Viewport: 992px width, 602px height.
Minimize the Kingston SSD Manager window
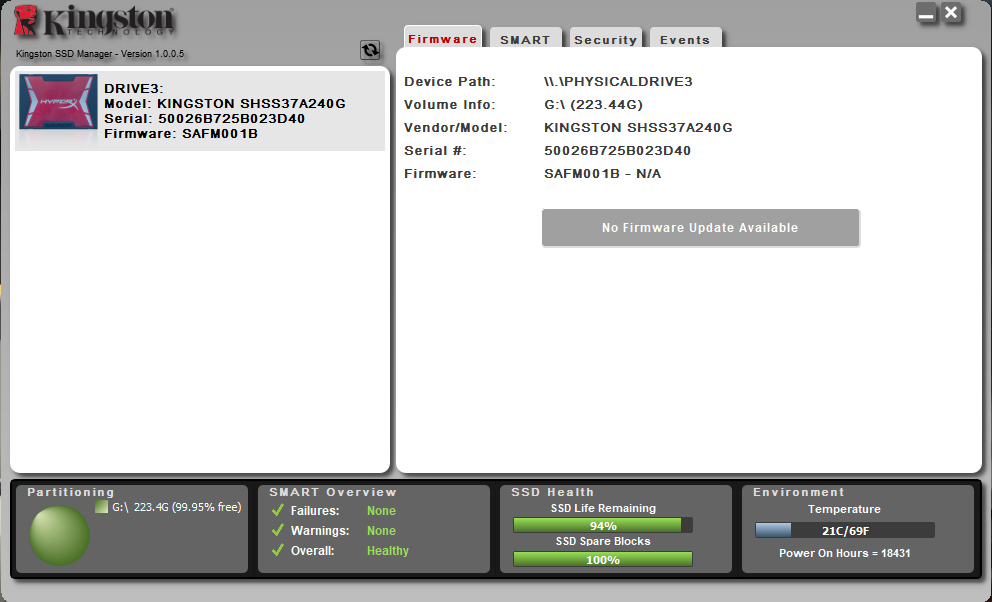click(x=926, y=13)
